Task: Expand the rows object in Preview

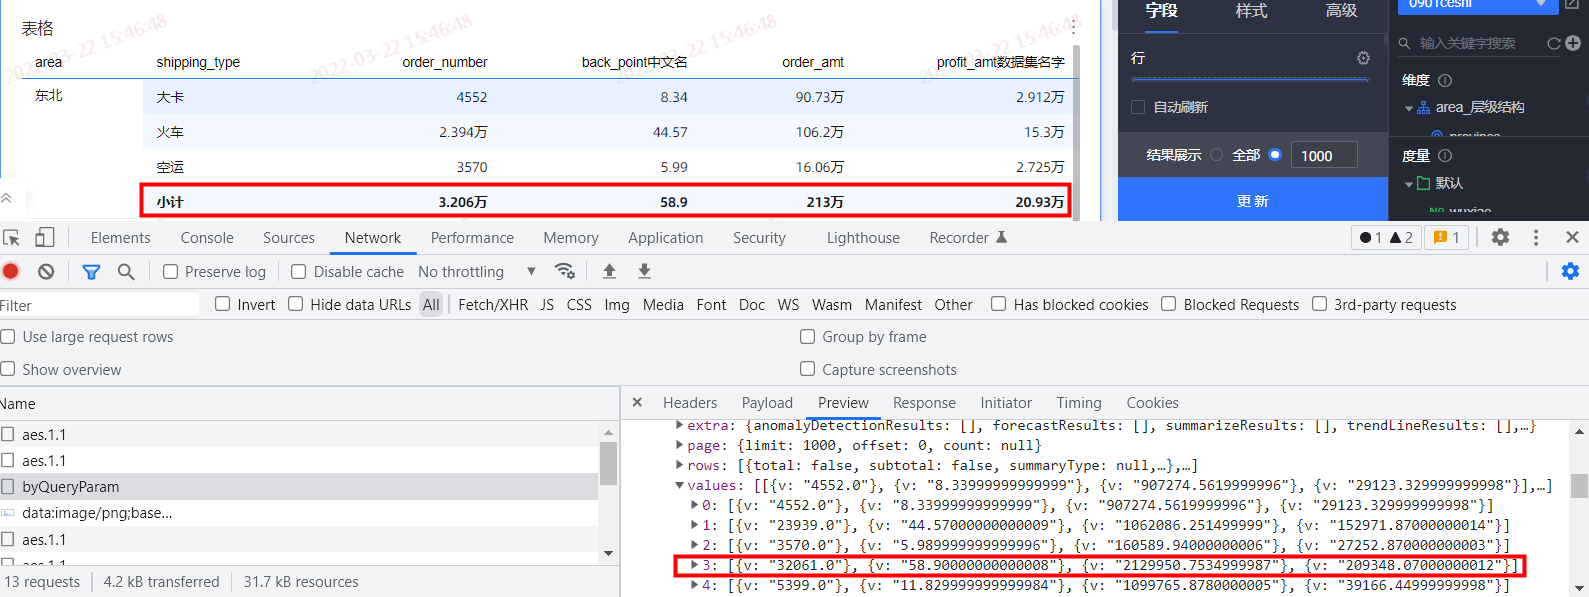Action: coord(680,465)
